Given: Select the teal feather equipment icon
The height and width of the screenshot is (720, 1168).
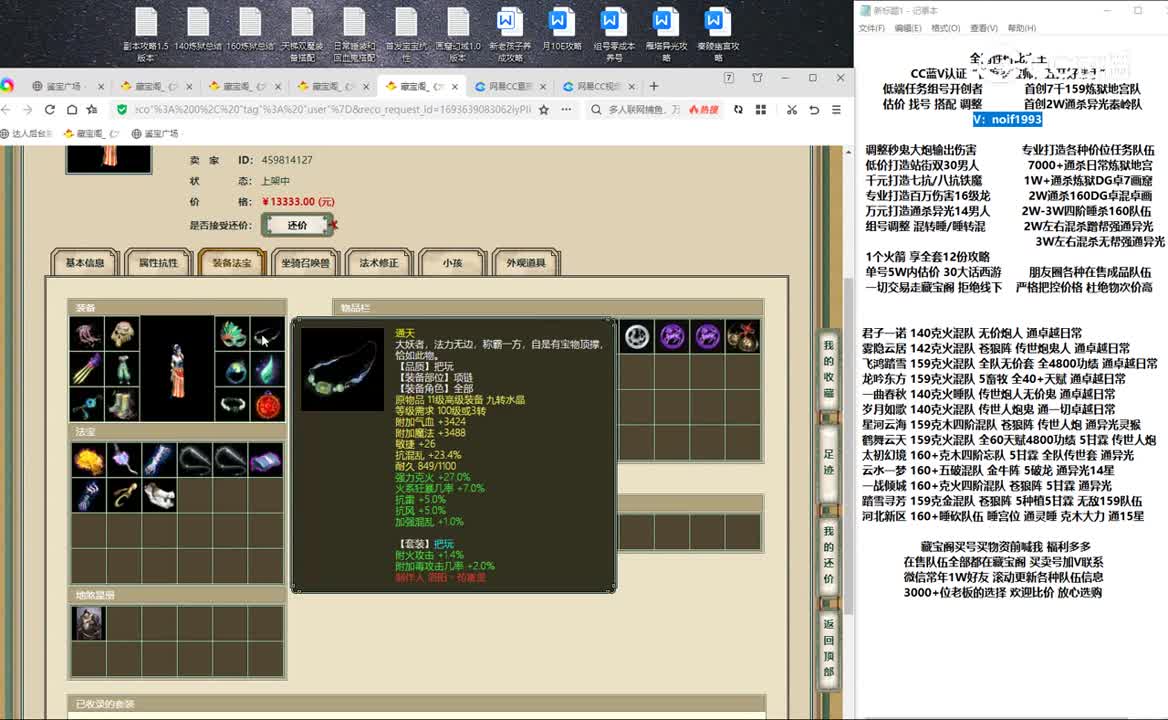Looking at the screenshot, I should click(267, 369).
